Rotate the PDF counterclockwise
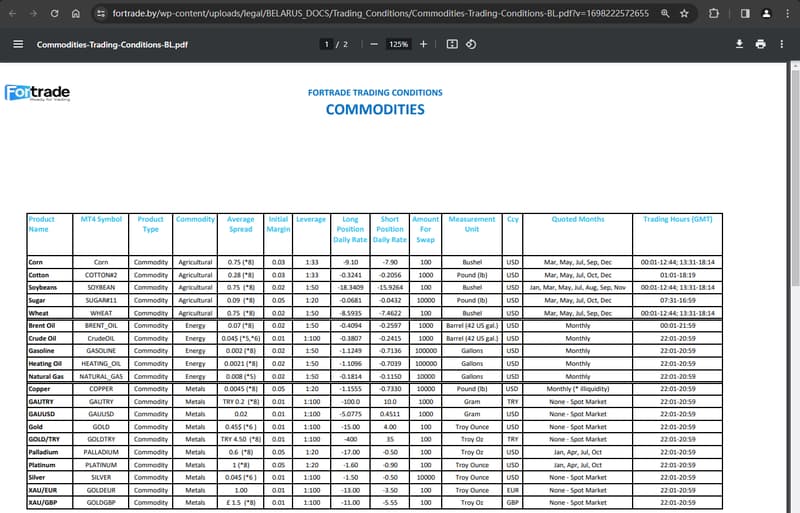 pos(471,44)
